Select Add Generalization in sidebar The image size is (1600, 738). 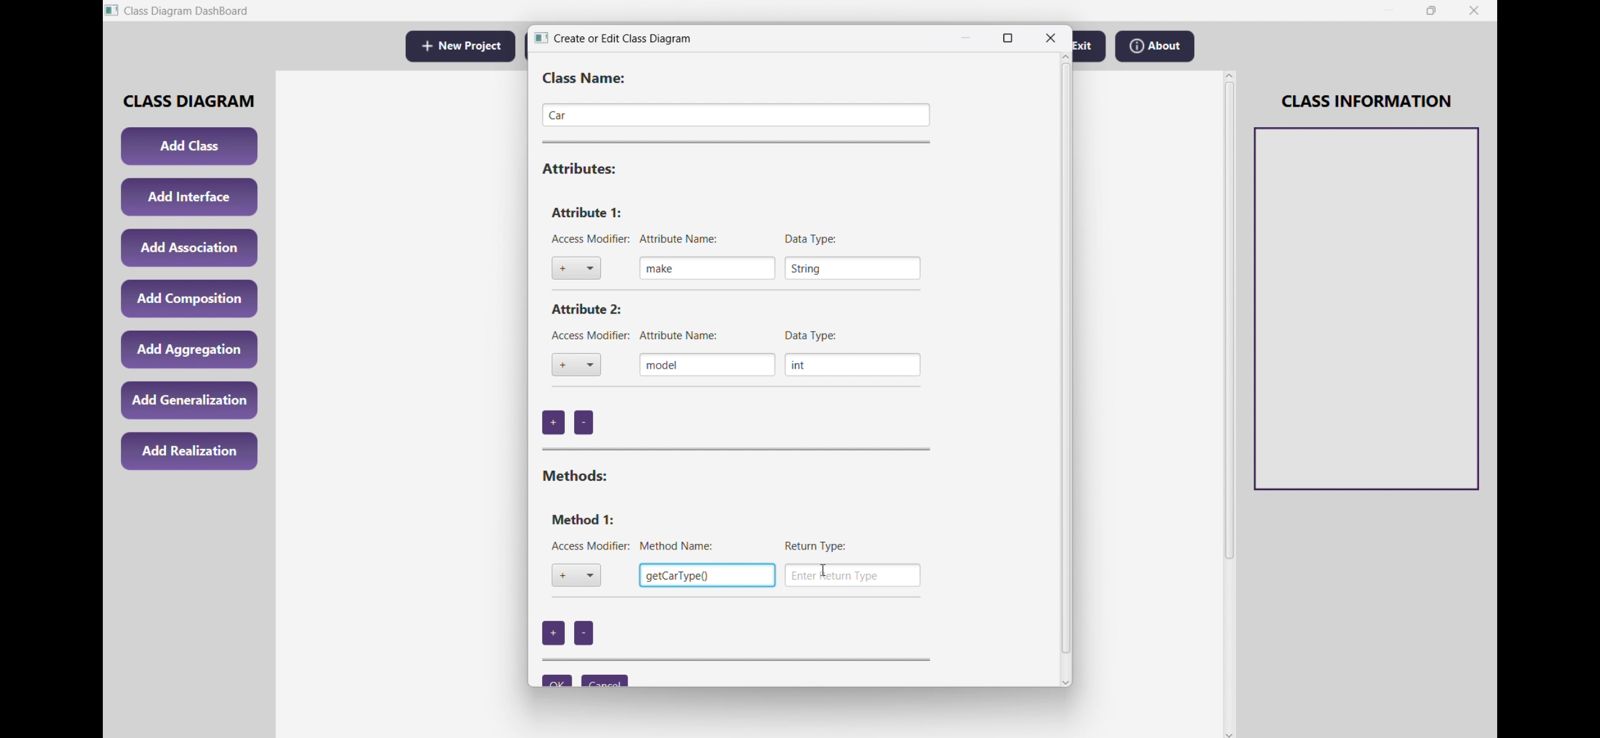click(189, 401)
